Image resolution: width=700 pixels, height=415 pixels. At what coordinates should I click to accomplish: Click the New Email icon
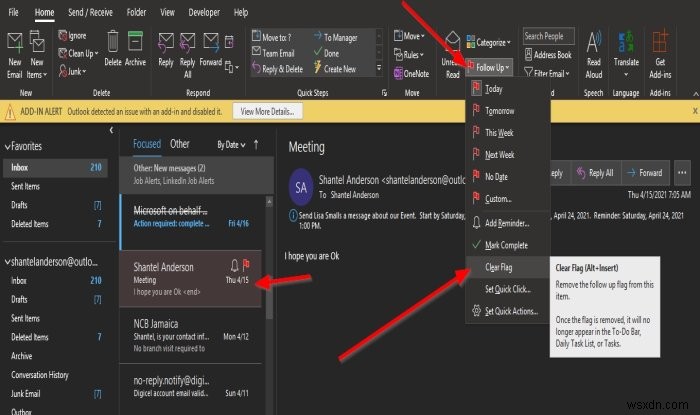[15, 44]
